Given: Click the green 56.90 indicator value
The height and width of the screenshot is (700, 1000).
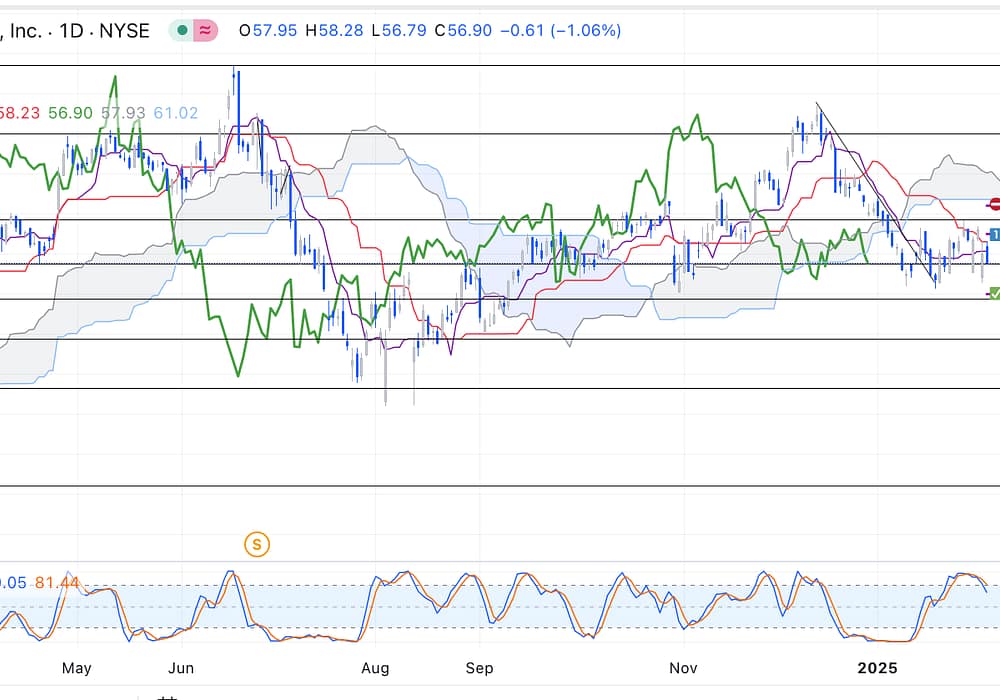Looking at the screenshot, I should click(71, 113).
